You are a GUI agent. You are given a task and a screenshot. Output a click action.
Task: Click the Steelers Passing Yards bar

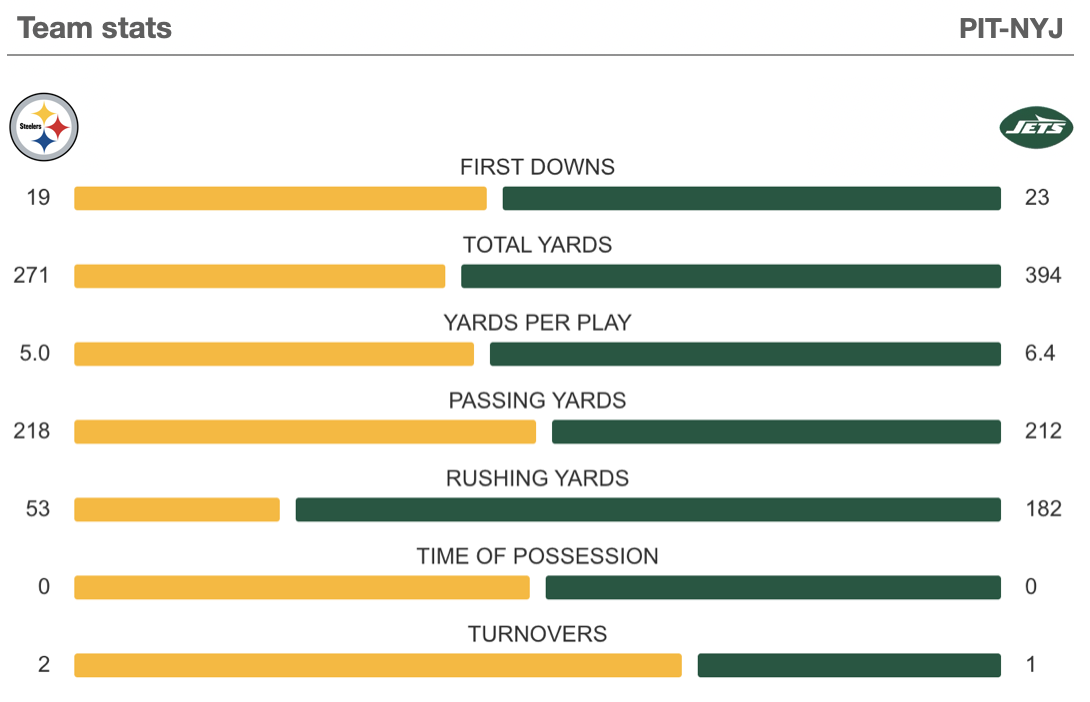305,432
